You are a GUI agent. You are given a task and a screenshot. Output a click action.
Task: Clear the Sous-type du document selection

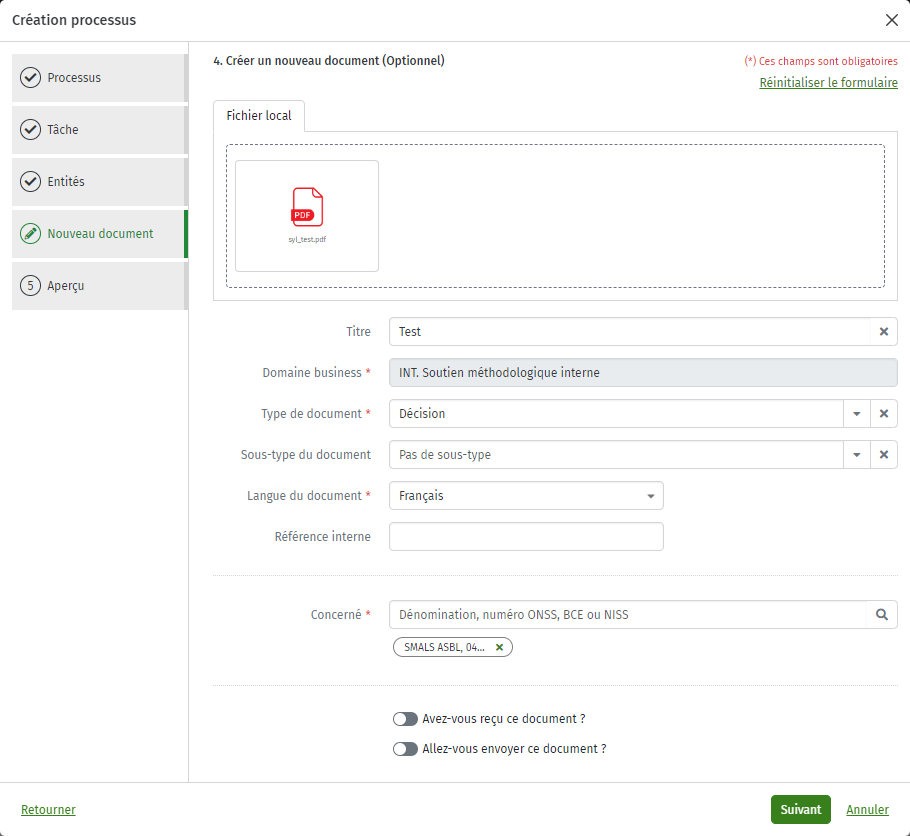point(883,455)
